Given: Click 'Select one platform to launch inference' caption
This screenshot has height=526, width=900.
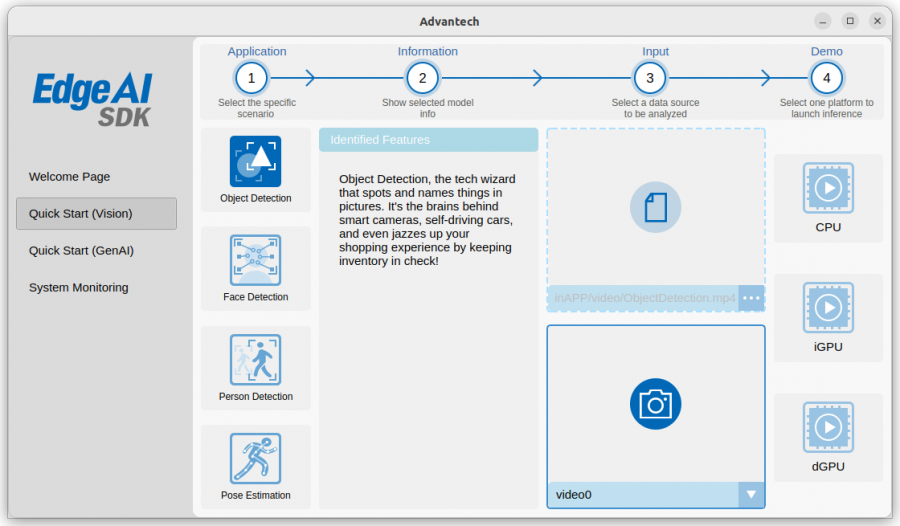Looking at the screenshot, I should [827, 108].
